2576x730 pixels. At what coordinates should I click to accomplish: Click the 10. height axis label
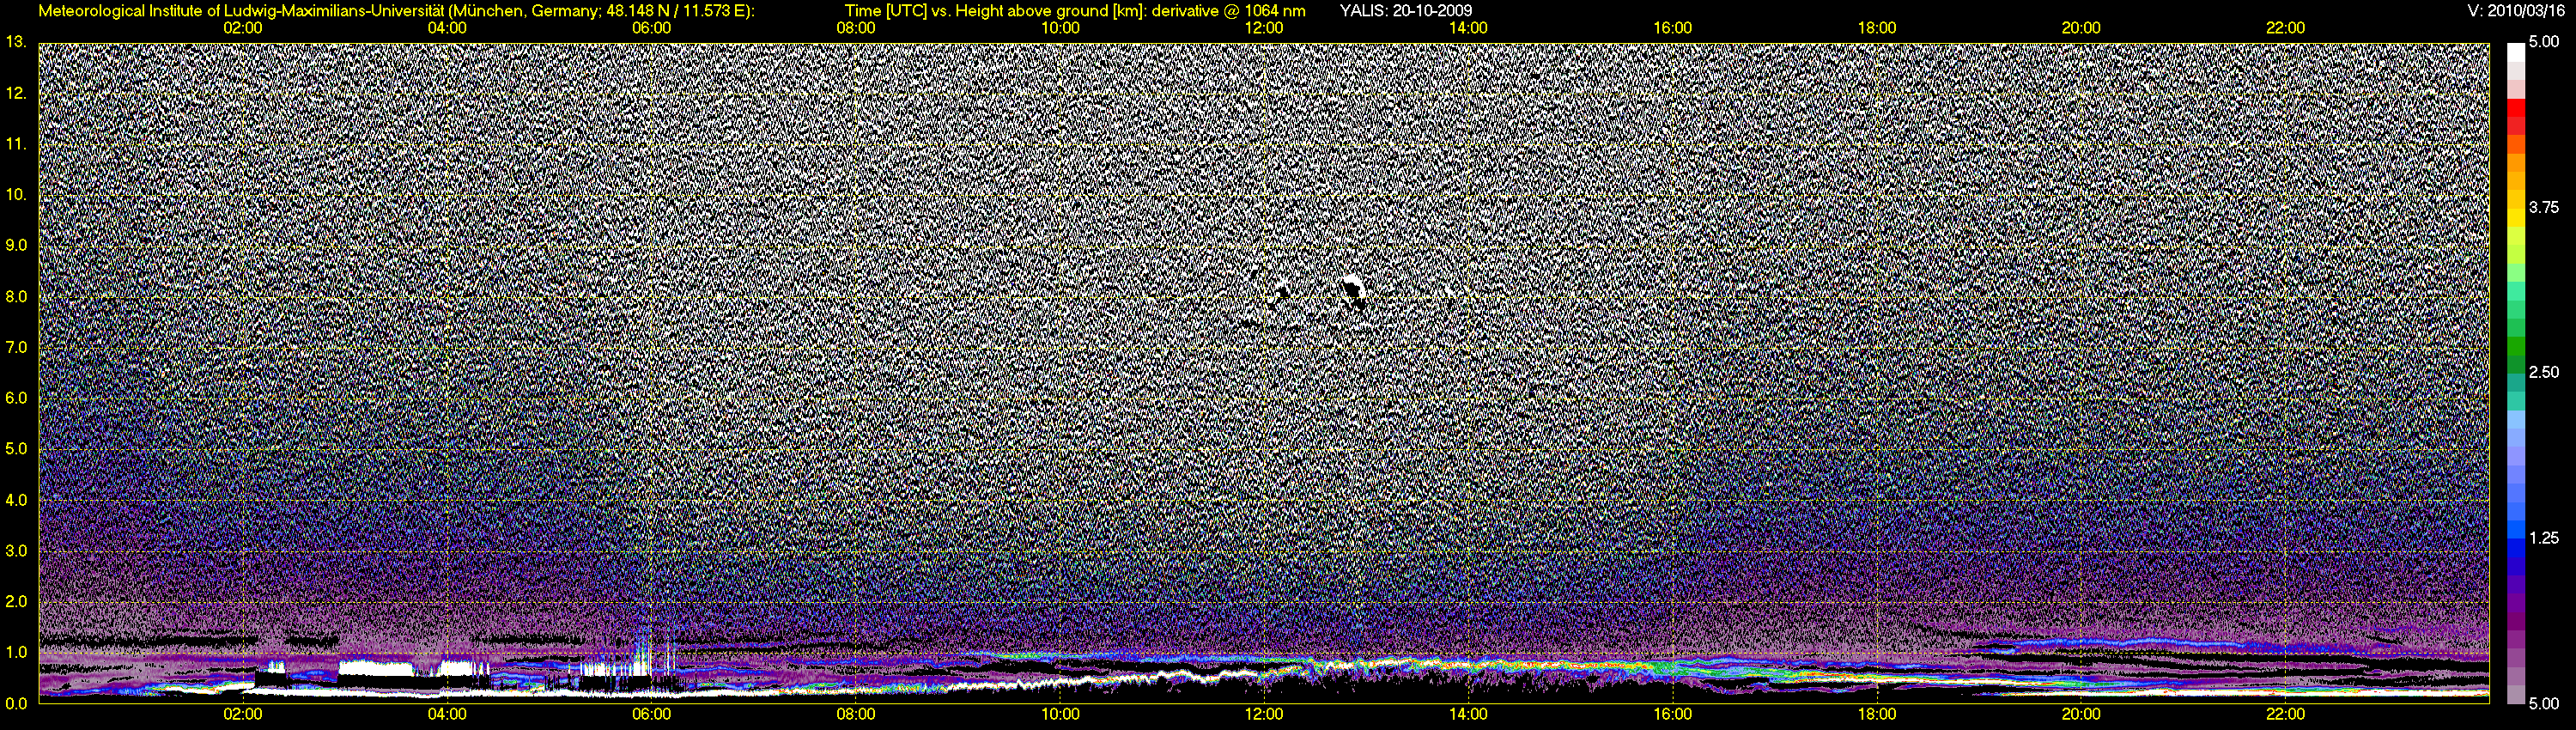pyautogui.click(x=15, y=194)
